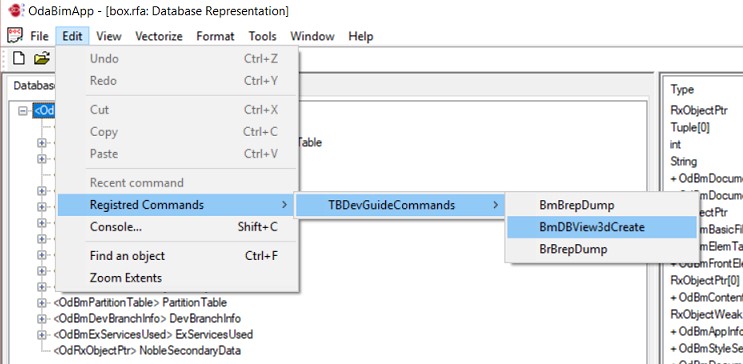Expand the PartitionTable tree node
The image size is (743, 364).
[x=42, y=302]
